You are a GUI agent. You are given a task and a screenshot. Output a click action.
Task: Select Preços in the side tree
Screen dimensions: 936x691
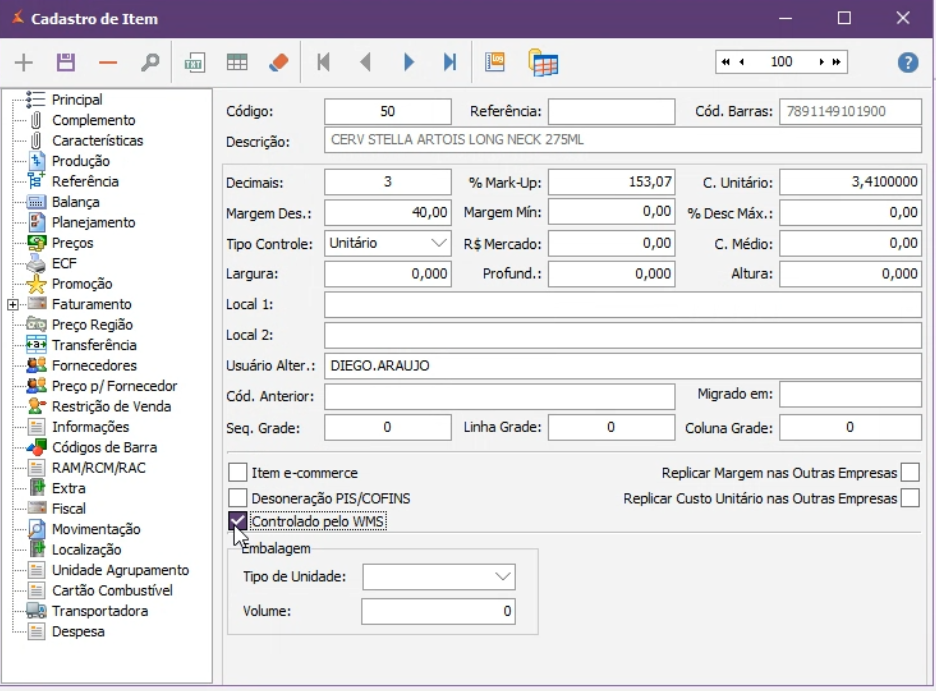tap(72, 243)
